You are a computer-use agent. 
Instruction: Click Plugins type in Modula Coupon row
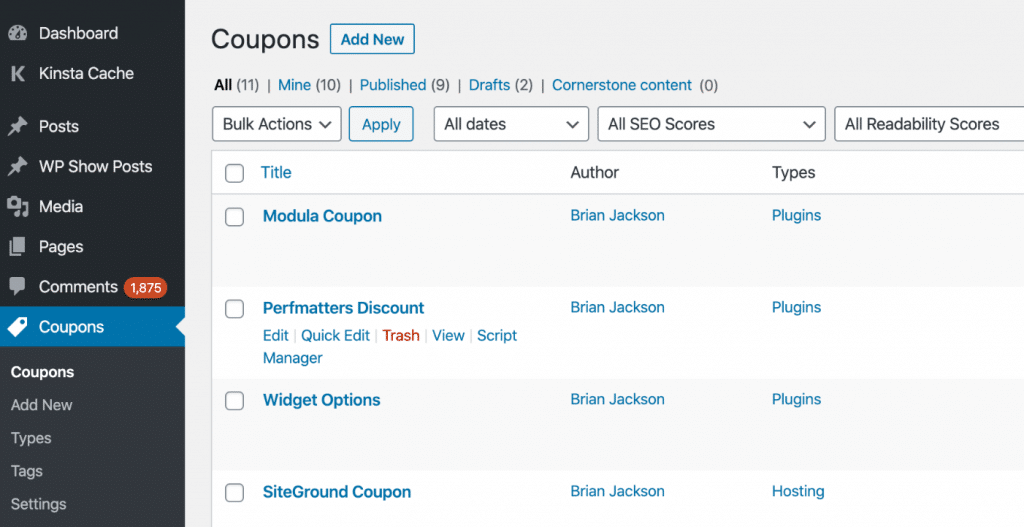pyautogui.click(x=797, y=216)
